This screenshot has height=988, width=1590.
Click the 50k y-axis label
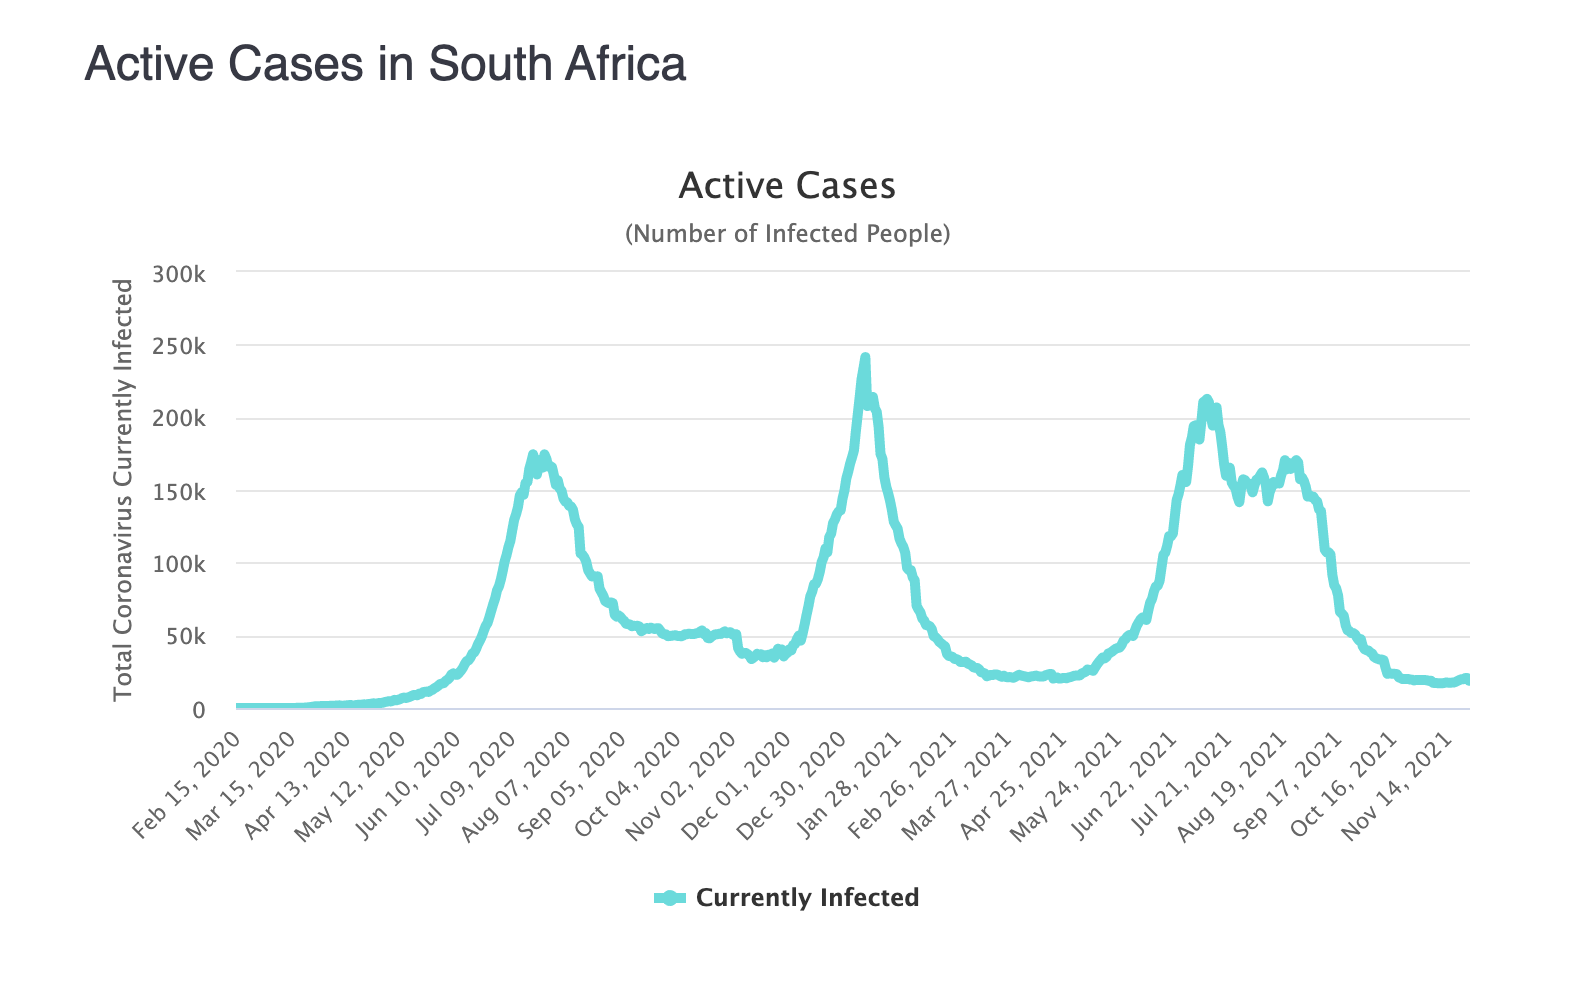pos(184,638)
